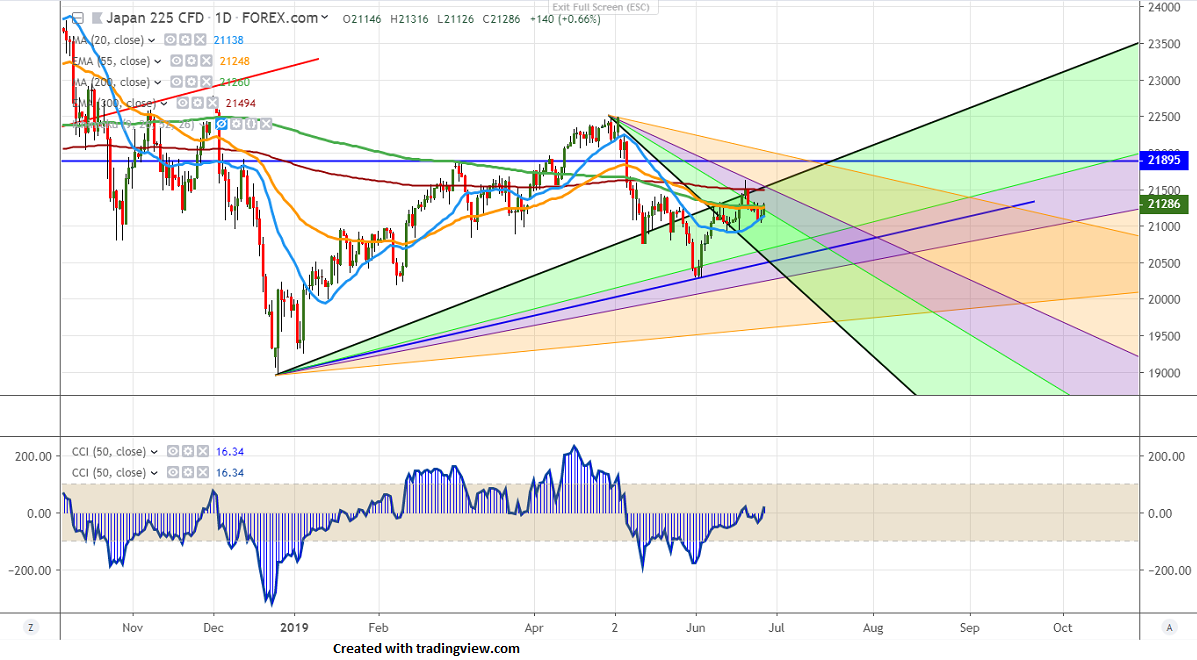Screen dimensions: 1197x660
Task: Open settings for MA (20, close)
Action: (185, 40)
